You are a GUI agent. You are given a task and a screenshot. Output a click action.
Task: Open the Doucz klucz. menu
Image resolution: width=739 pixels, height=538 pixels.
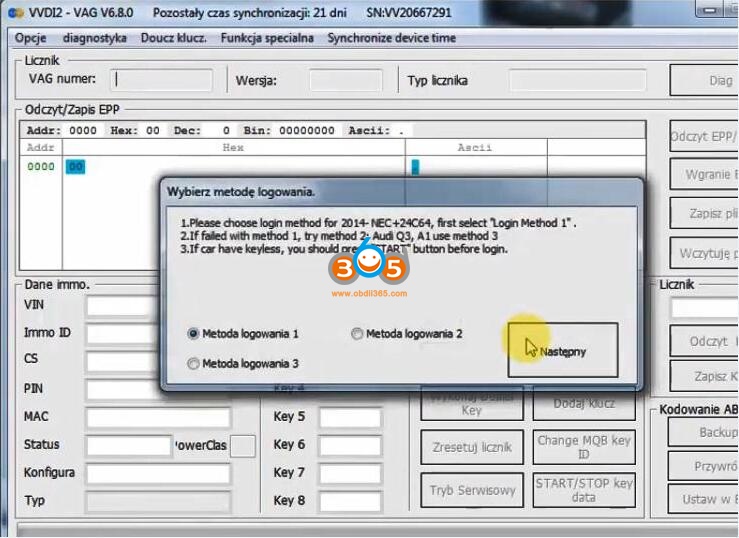173,38
